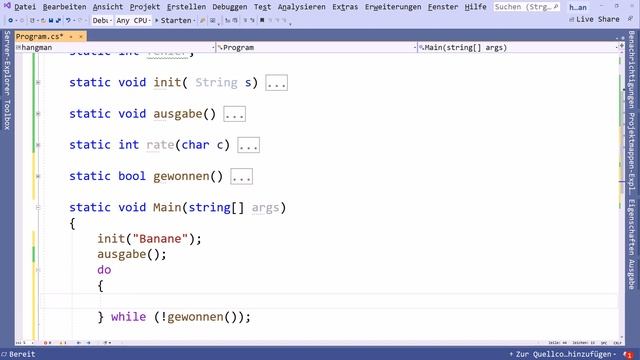Click the ellipsis box after rate(char c)

click(x=248, y=145)
